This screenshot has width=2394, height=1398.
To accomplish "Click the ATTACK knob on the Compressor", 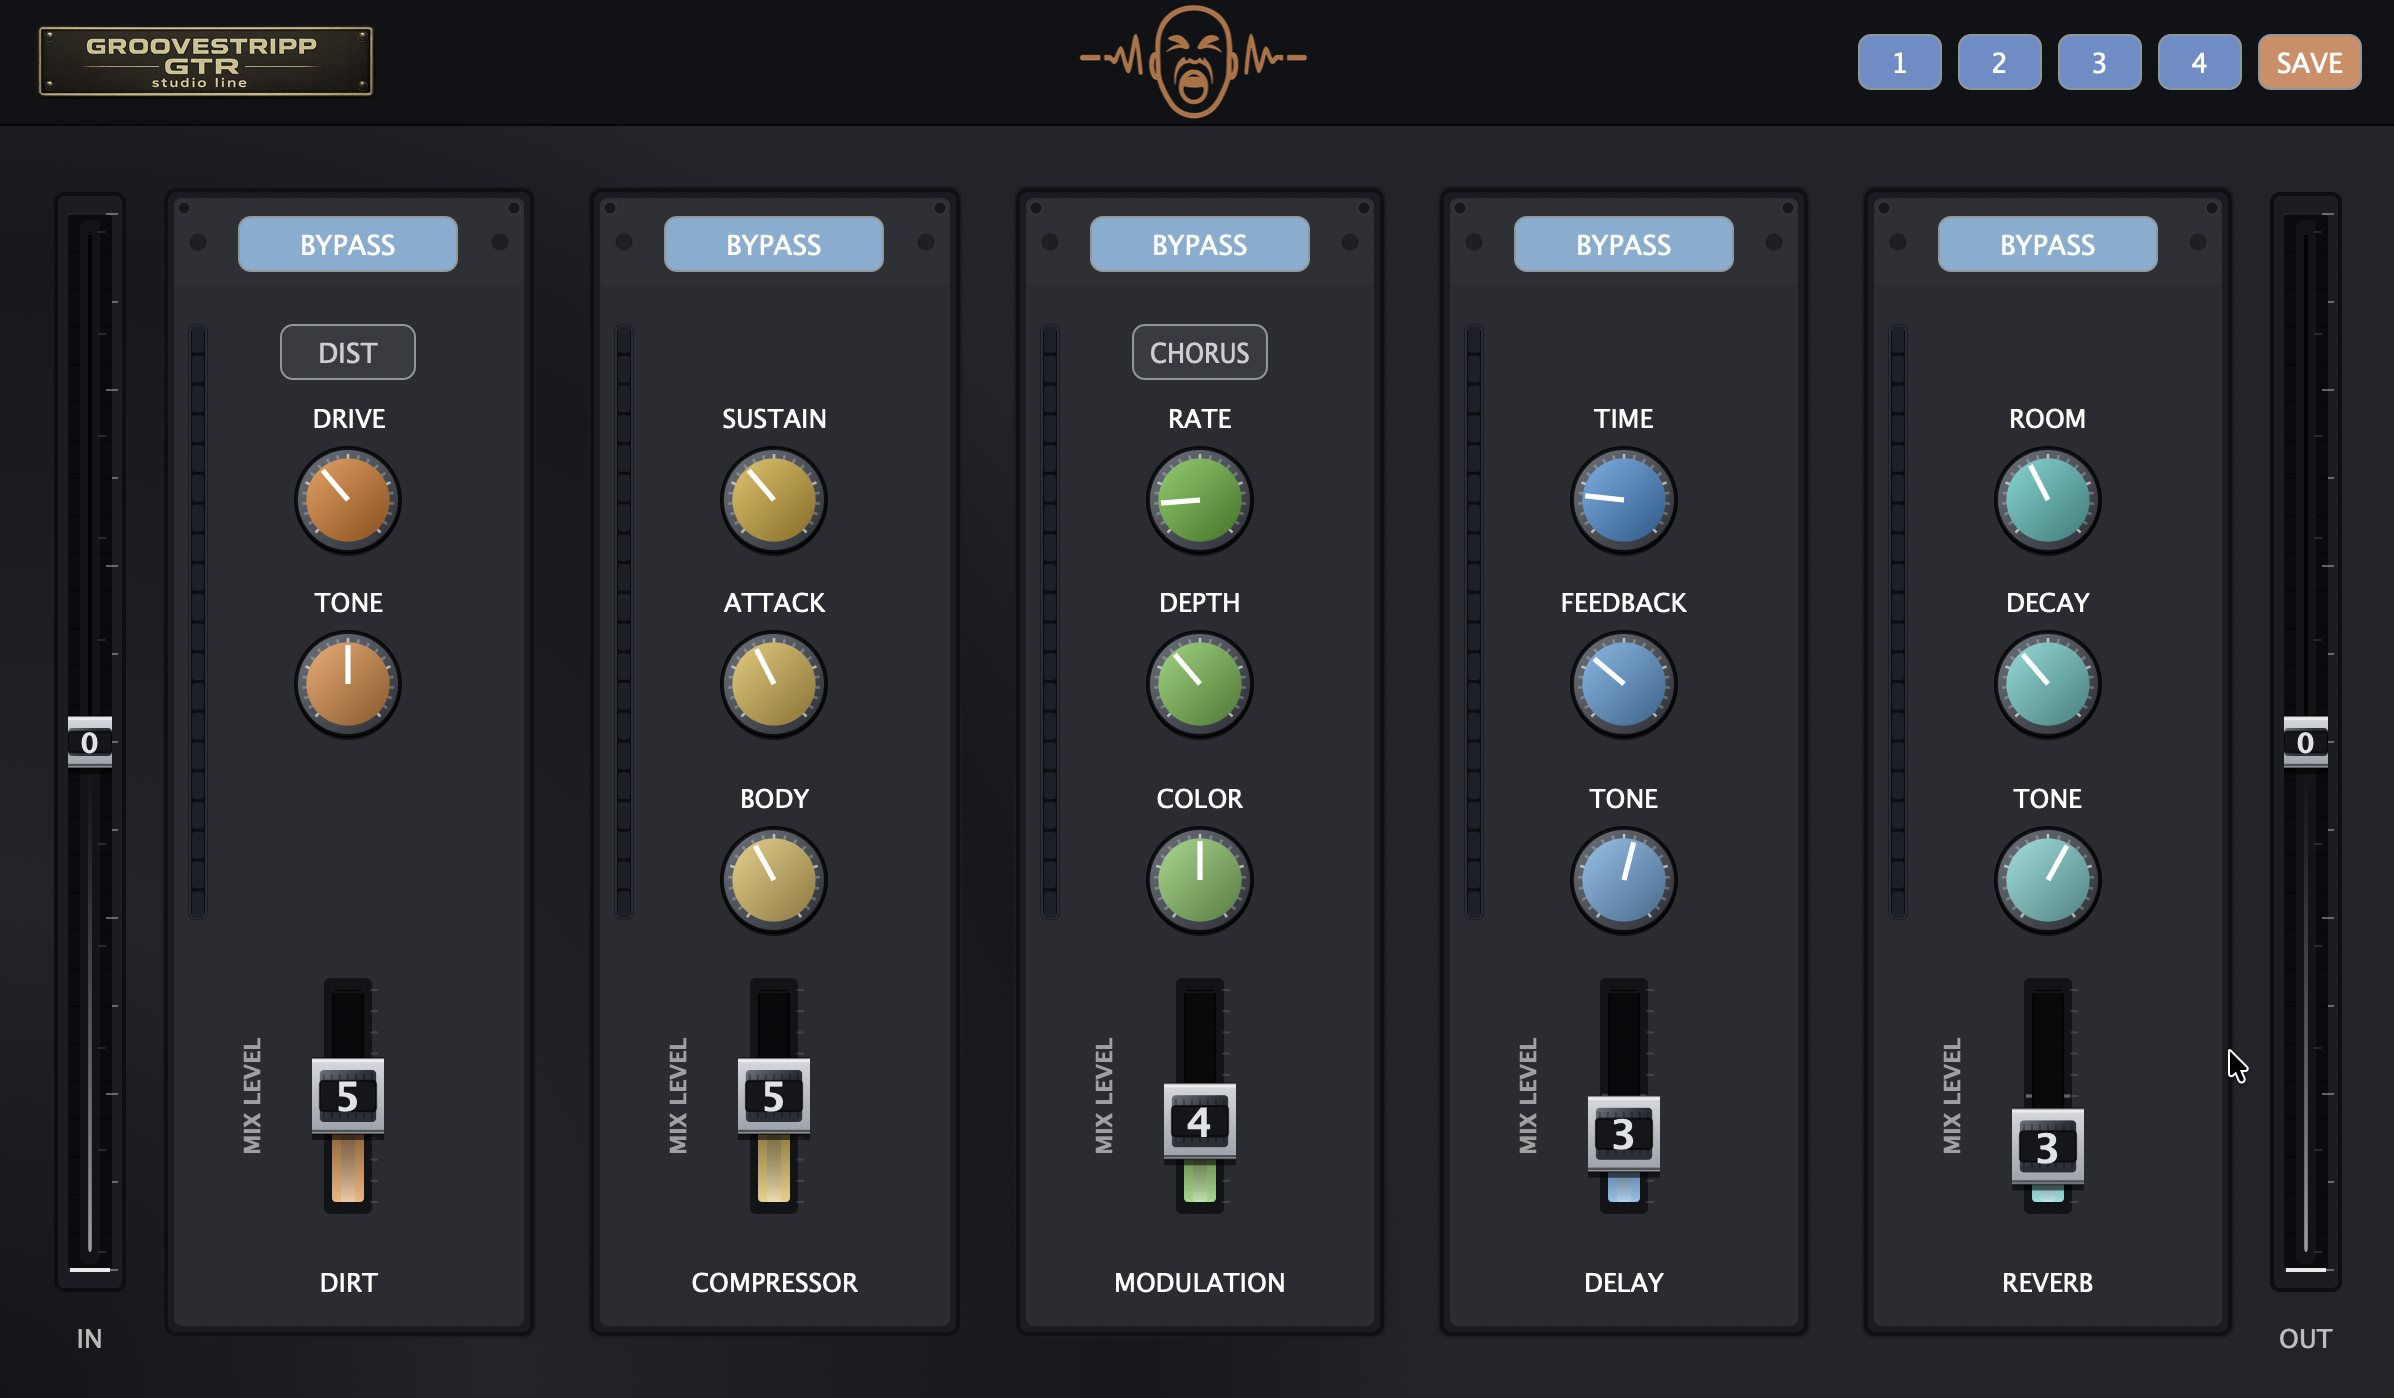I will pos(773,684).
